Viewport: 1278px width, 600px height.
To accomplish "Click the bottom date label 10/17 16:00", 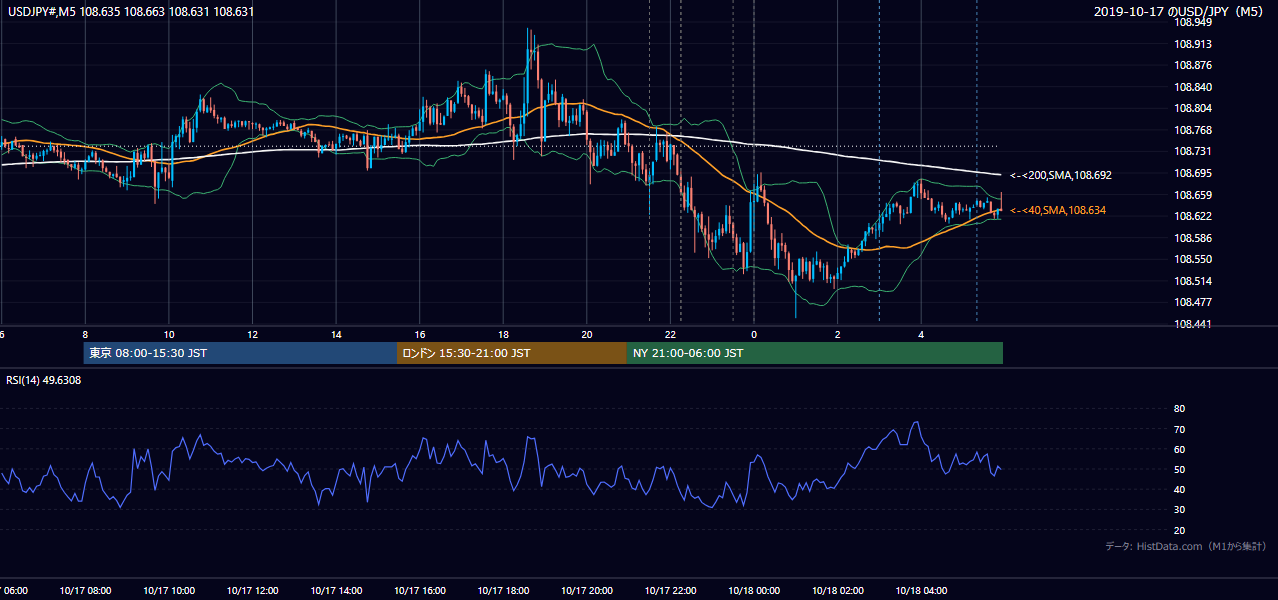I will point(419,591).
